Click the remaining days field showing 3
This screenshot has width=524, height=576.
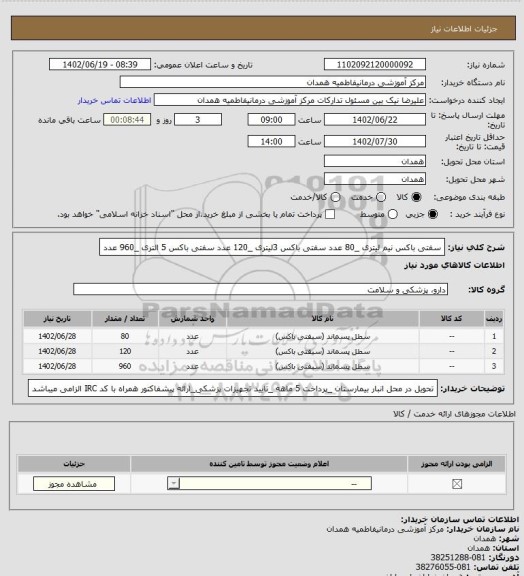pos(198,120)
